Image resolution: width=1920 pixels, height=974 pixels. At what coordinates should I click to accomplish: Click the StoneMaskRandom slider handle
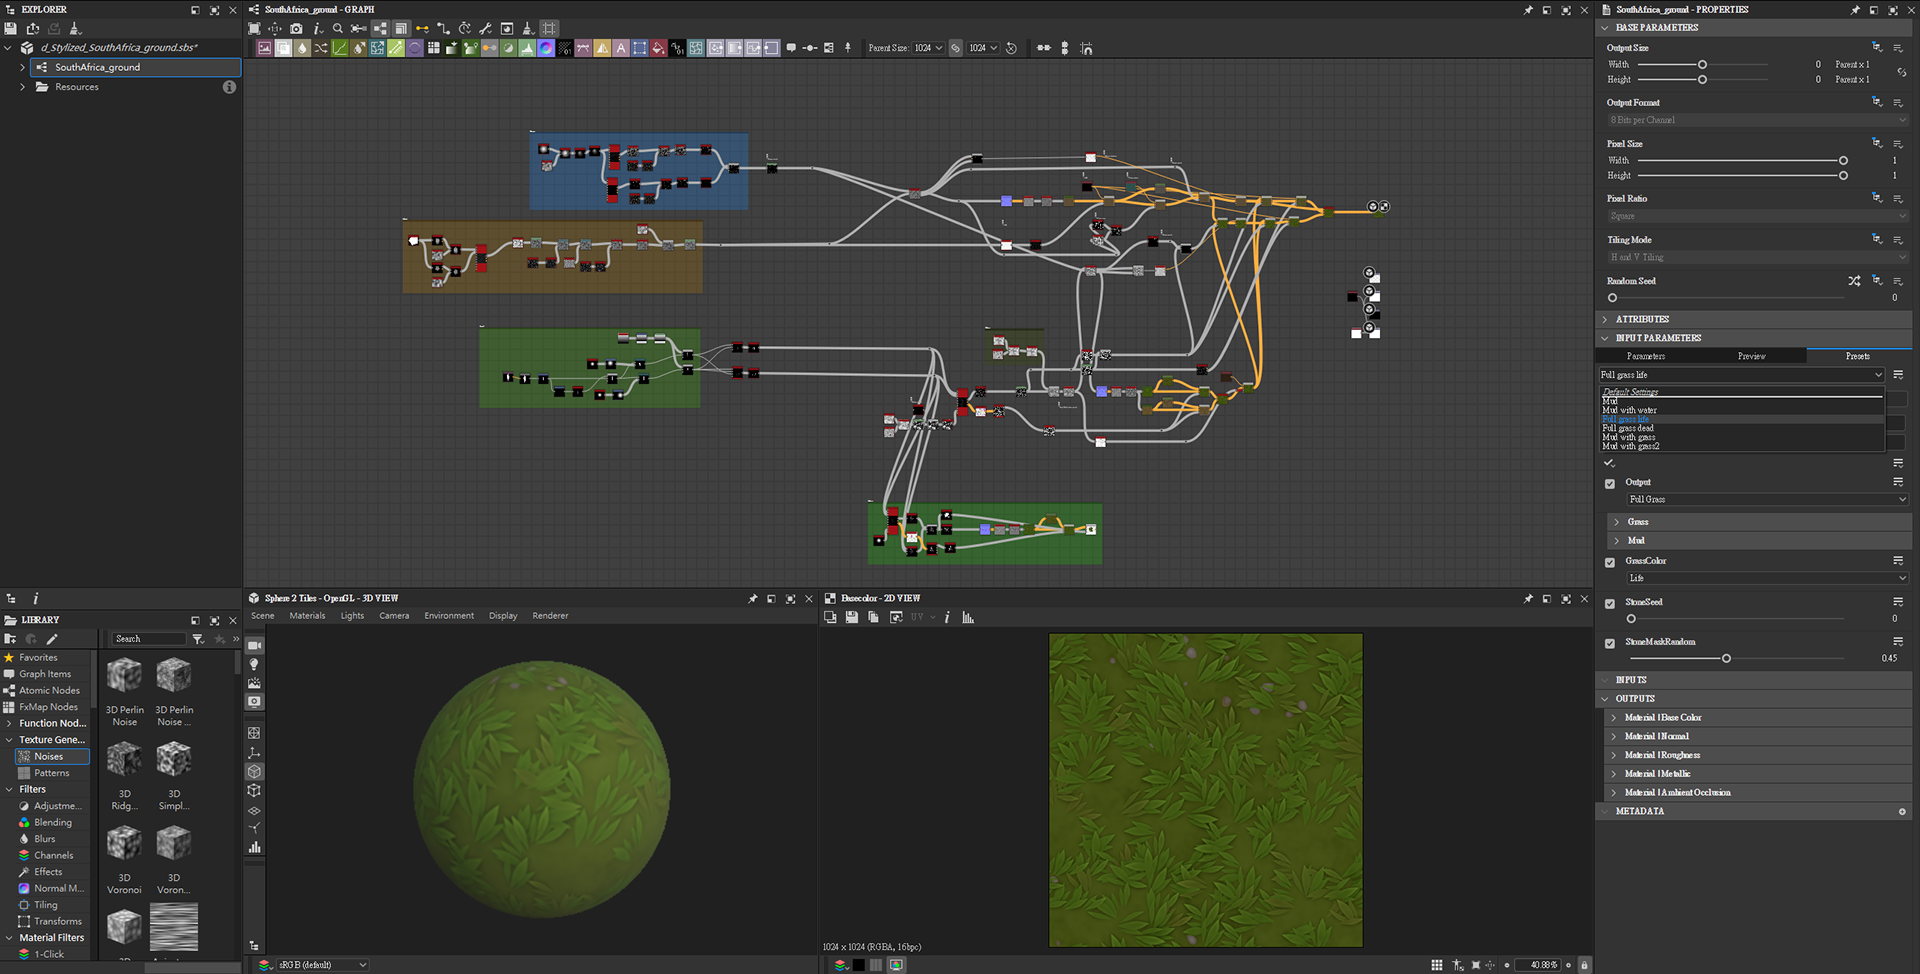coord(1726,658)
